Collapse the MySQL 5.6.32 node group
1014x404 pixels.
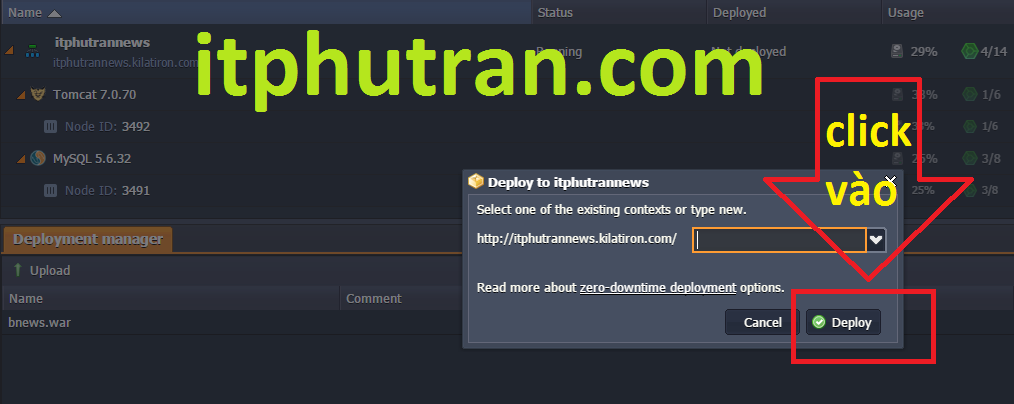[21, 158]
